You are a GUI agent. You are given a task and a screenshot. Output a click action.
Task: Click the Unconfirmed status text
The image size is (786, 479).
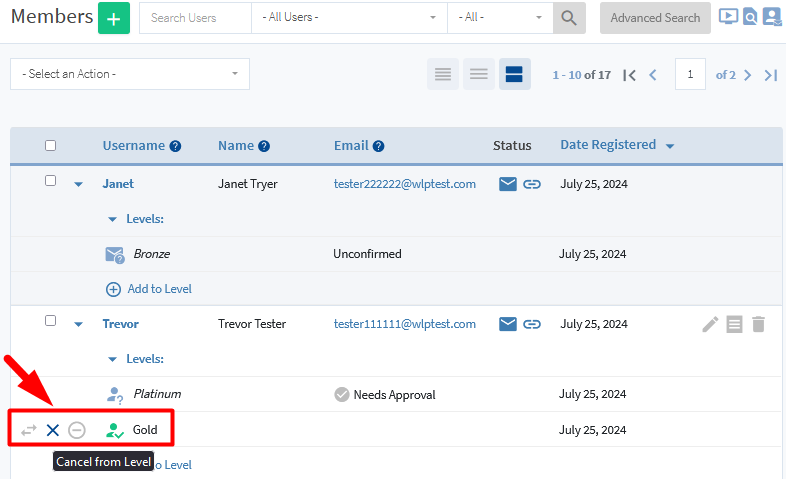[x=367, y=254]
